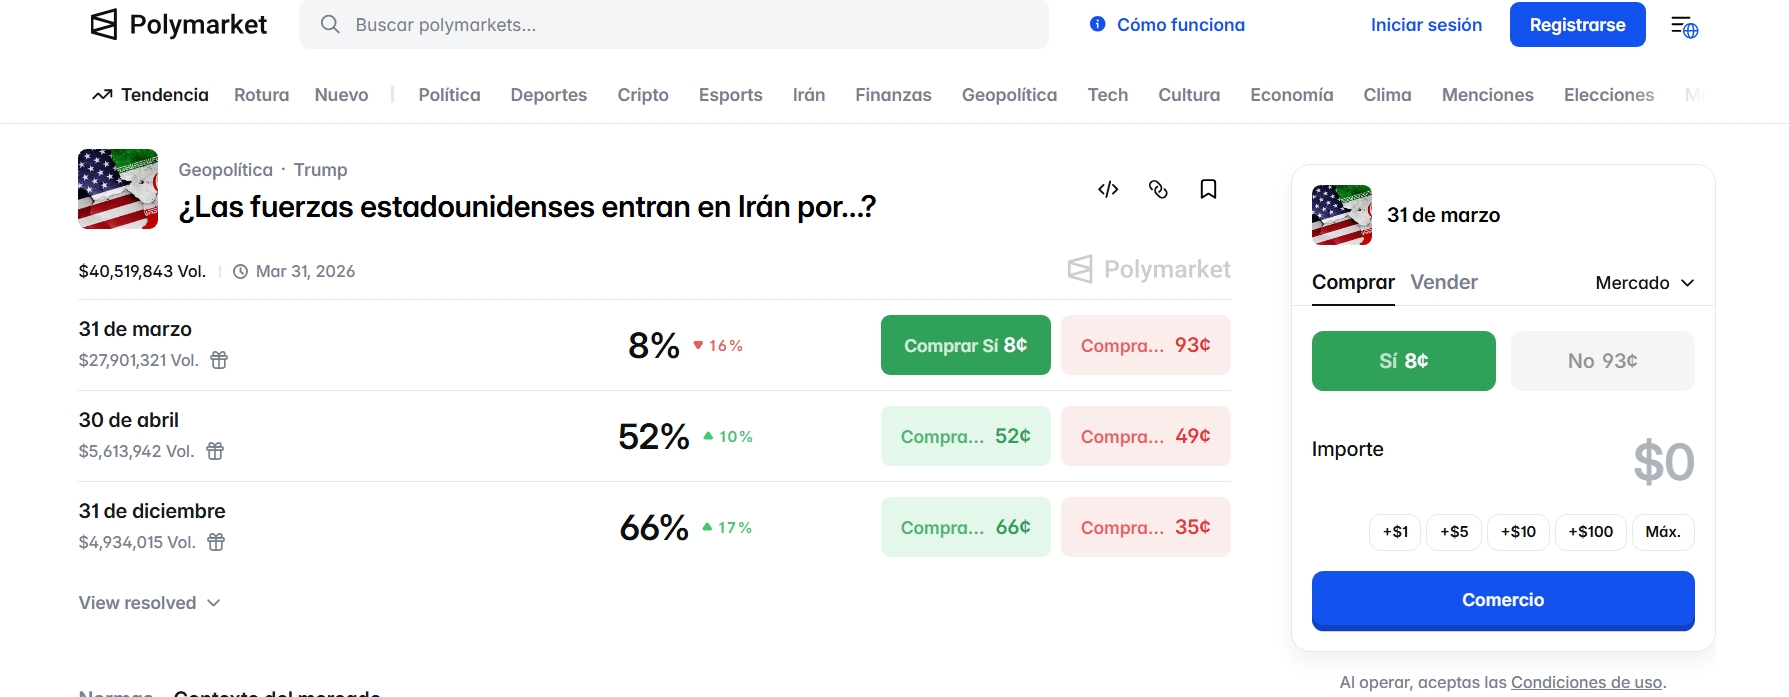The image size is (1789, 697).
Task: Go to the Cripto category
Action: pos(642,95)
